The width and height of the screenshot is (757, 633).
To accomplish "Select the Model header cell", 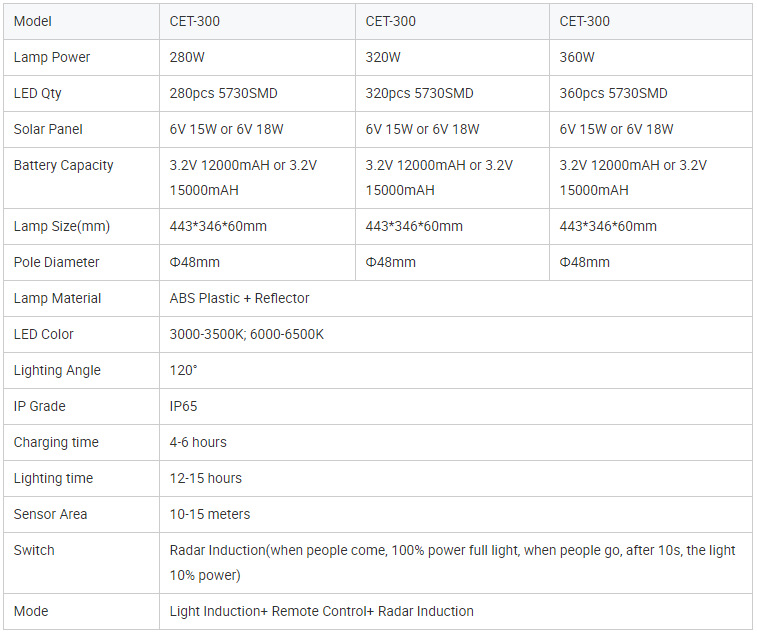I will coord(81,21).
